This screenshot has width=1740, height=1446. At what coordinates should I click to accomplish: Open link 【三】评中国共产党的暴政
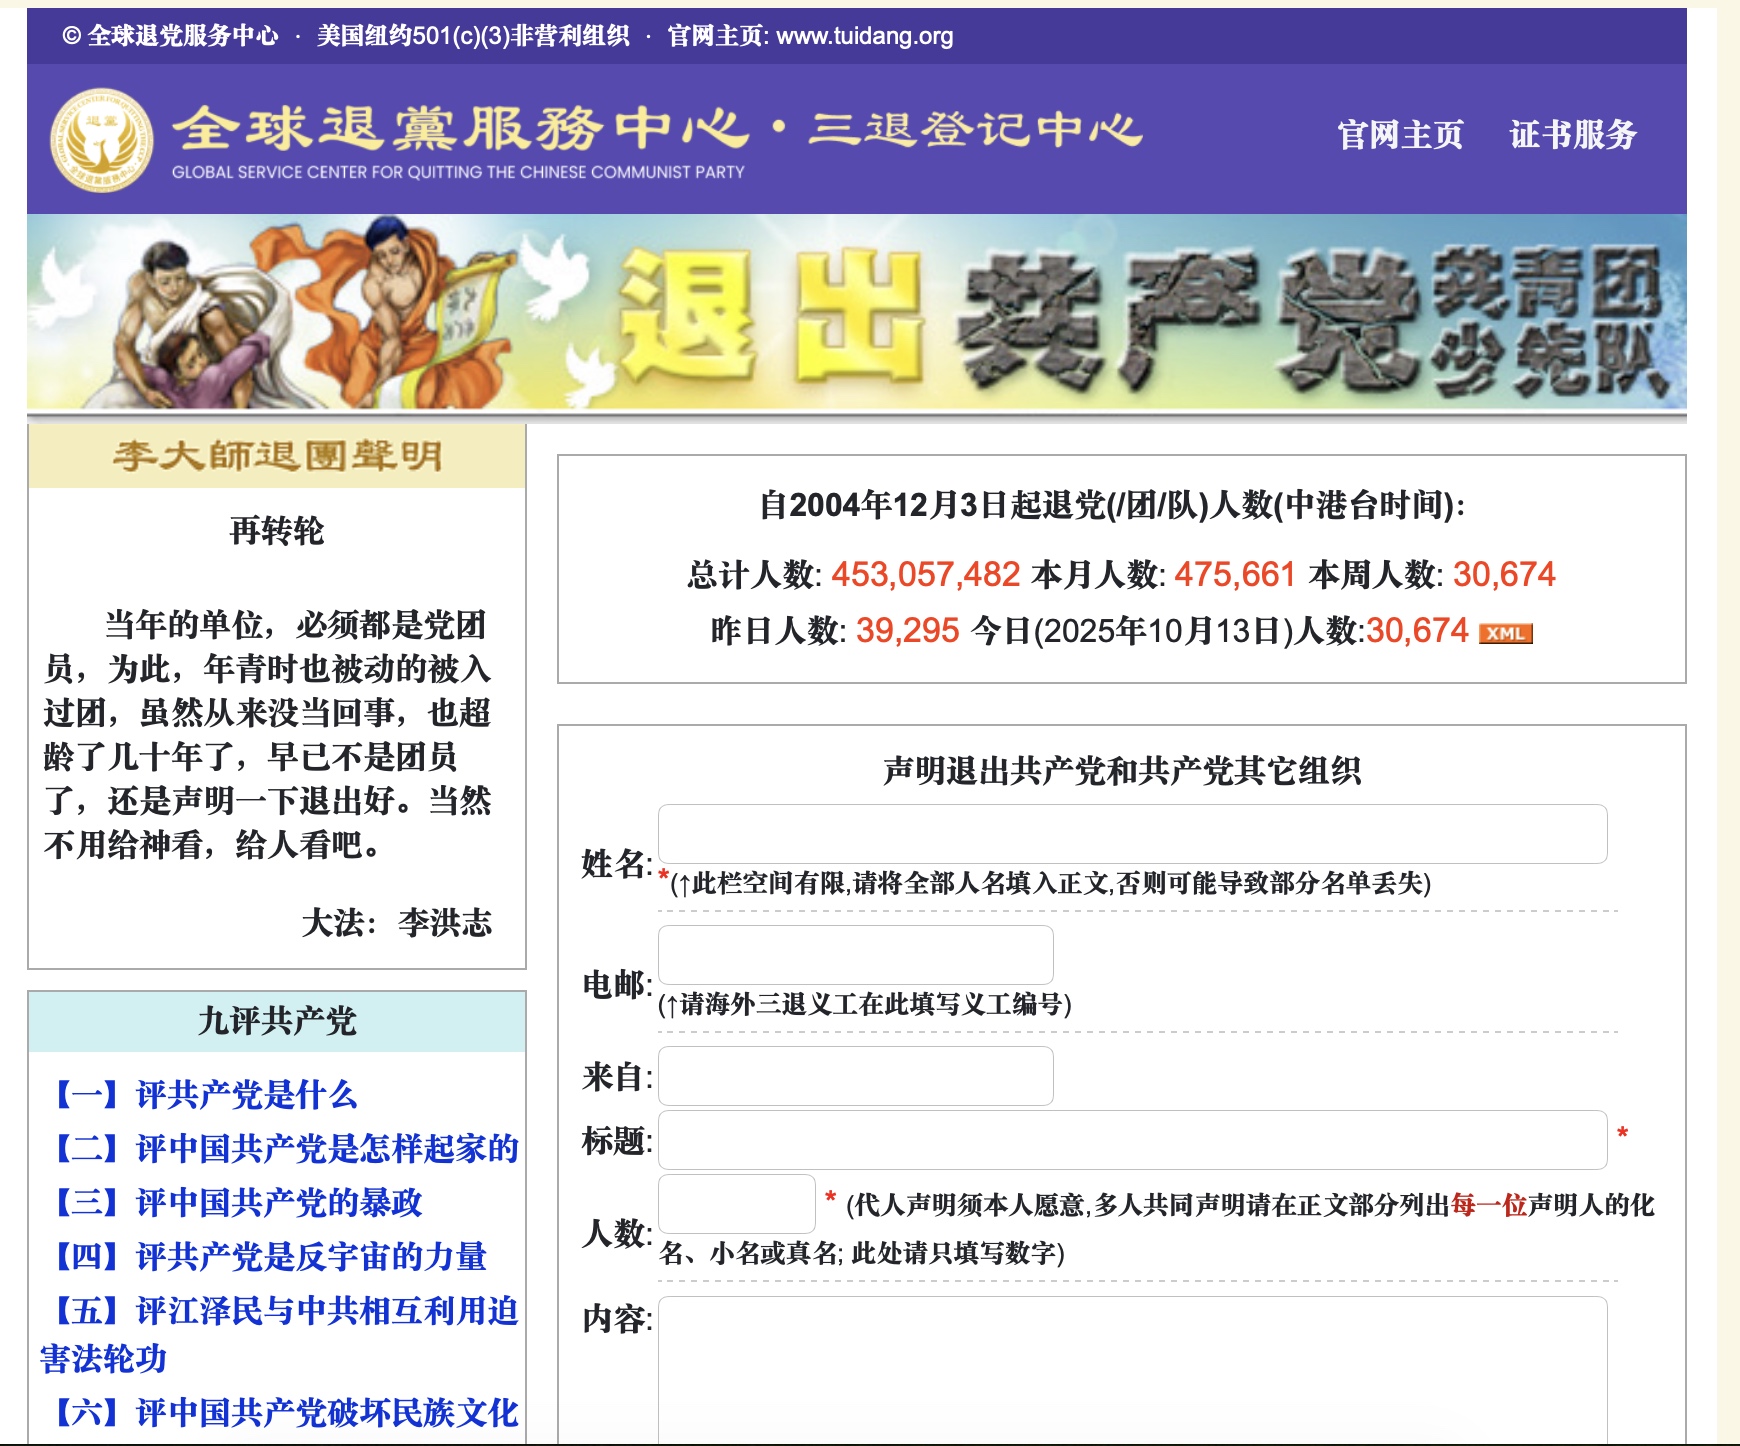point(238,1203)
